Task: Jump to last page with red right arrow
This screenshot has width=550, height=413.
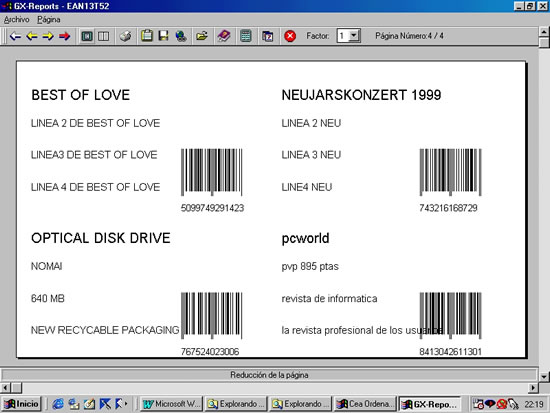Action: click(65, 36)
